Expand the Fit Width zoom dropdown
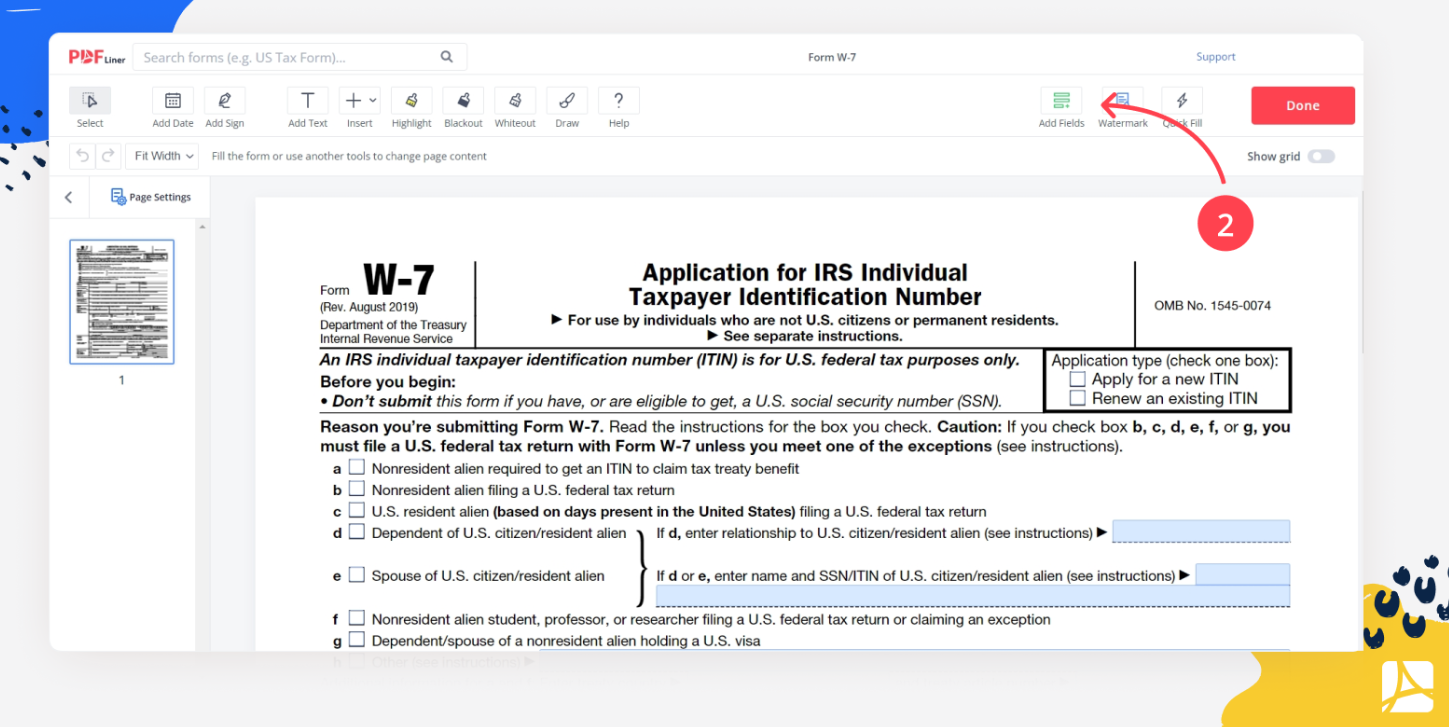The image size is (1449, 727). [x=163, y=156]
